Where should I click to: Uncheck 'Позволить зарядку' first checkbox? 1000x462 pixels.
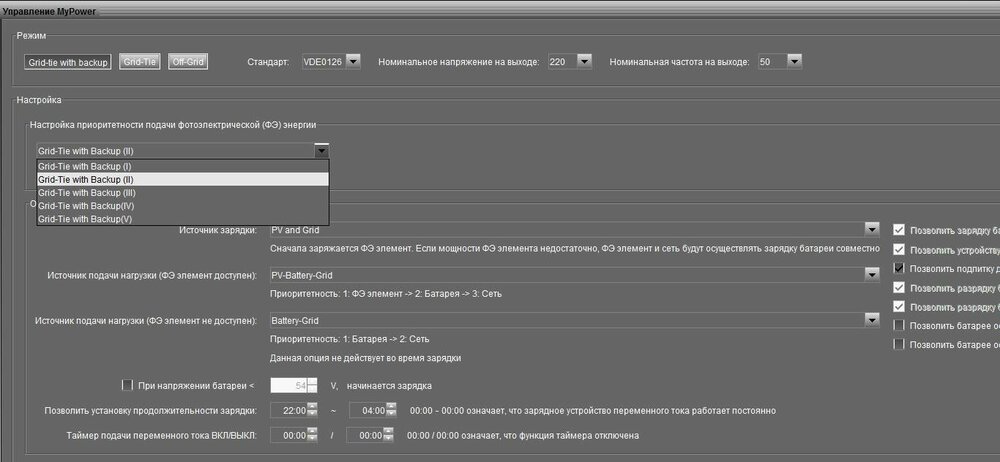899,230
